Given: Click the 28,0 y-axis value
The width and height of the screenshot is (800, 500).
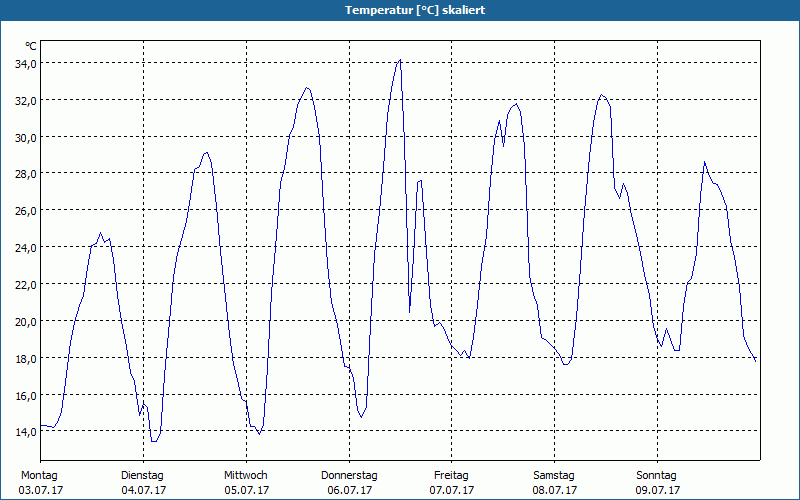Looking at the screenshot, I should pyautogui.click(x=26, y=174).
